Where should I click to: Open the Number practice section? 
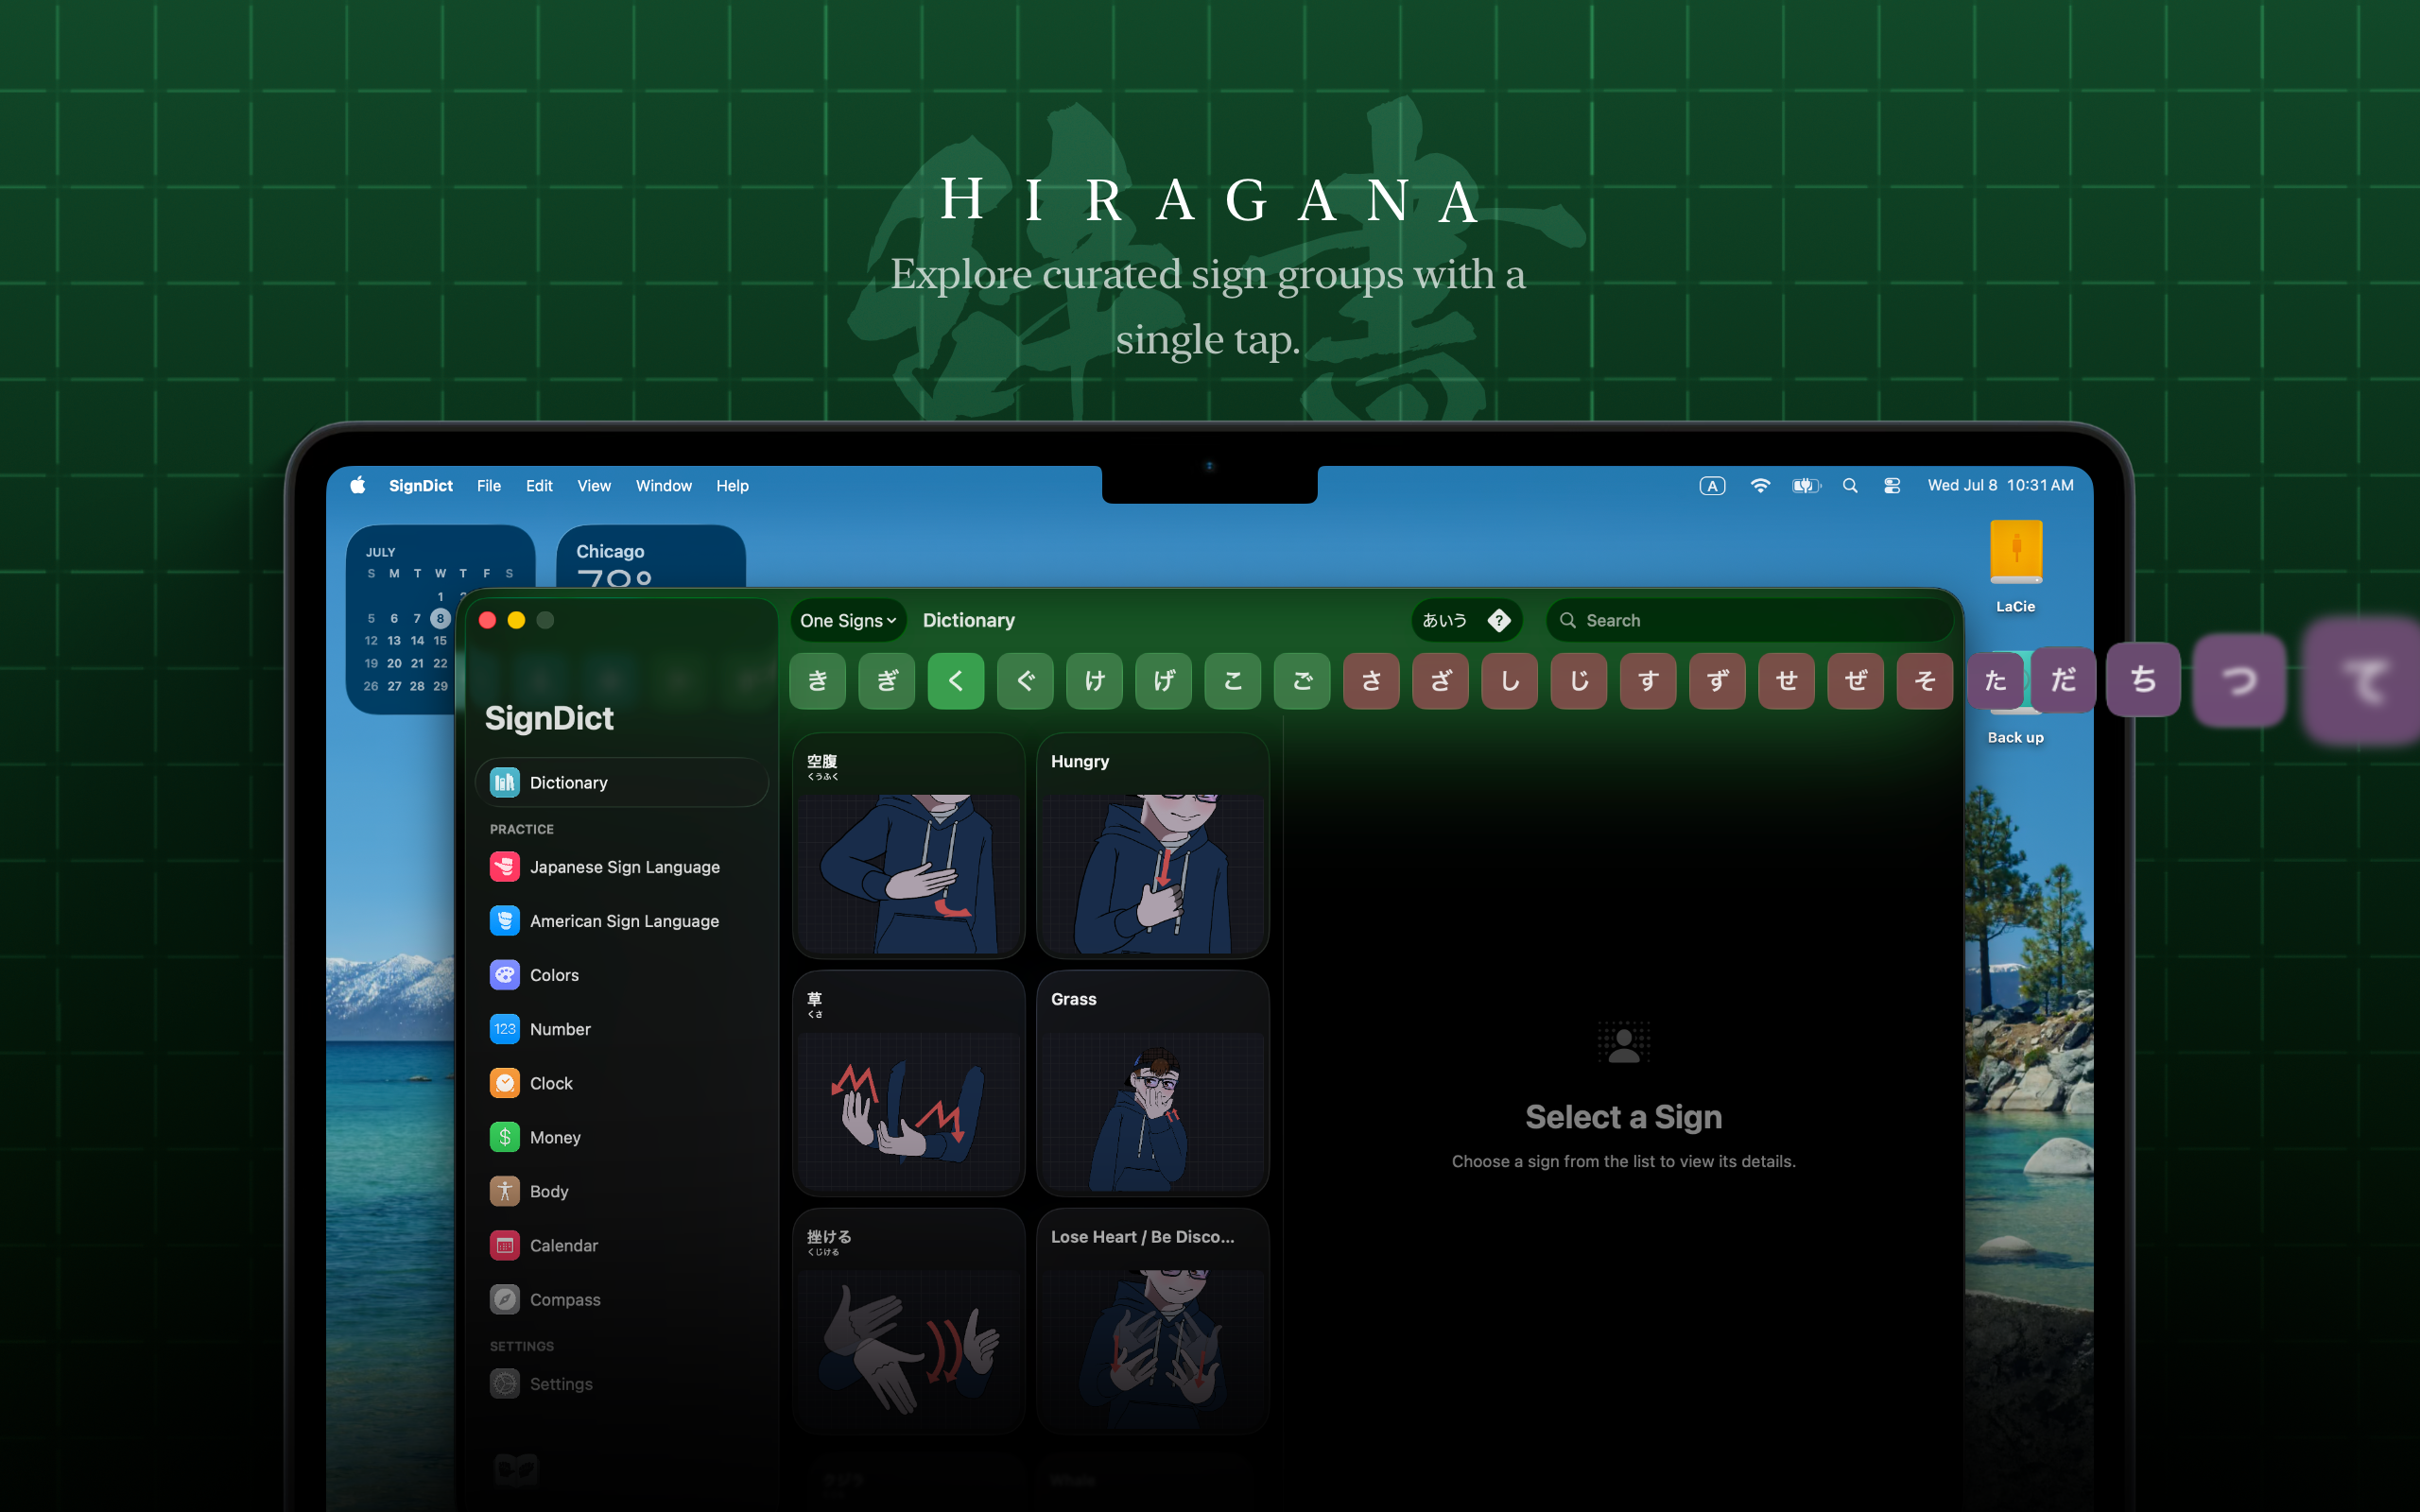[621, 1029]
